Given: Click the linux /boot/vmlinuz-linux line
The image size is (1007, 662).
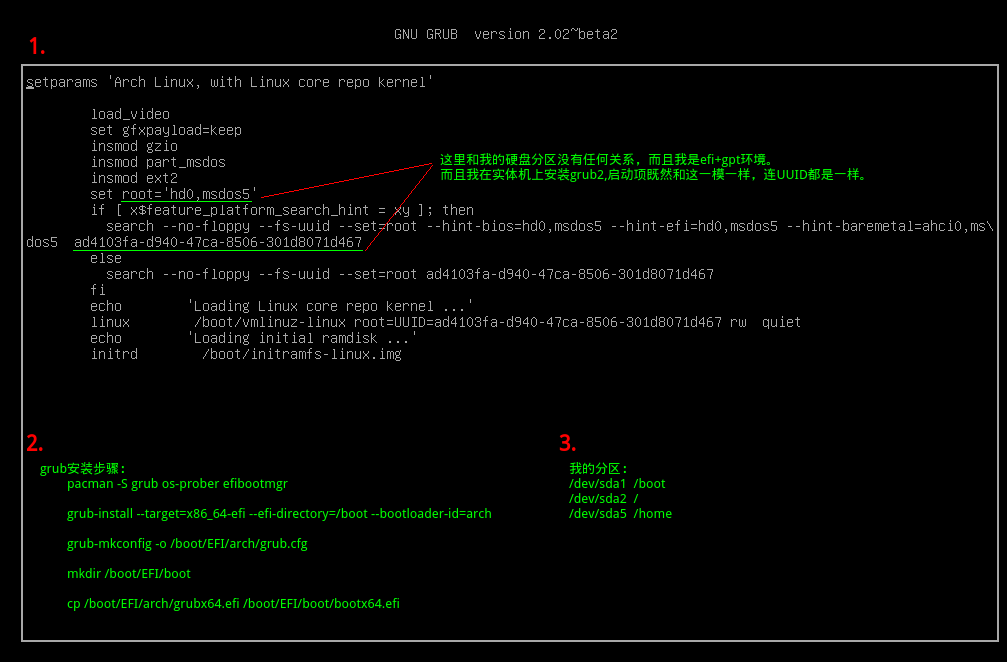Looking at the screenshot, I should 446,322.
